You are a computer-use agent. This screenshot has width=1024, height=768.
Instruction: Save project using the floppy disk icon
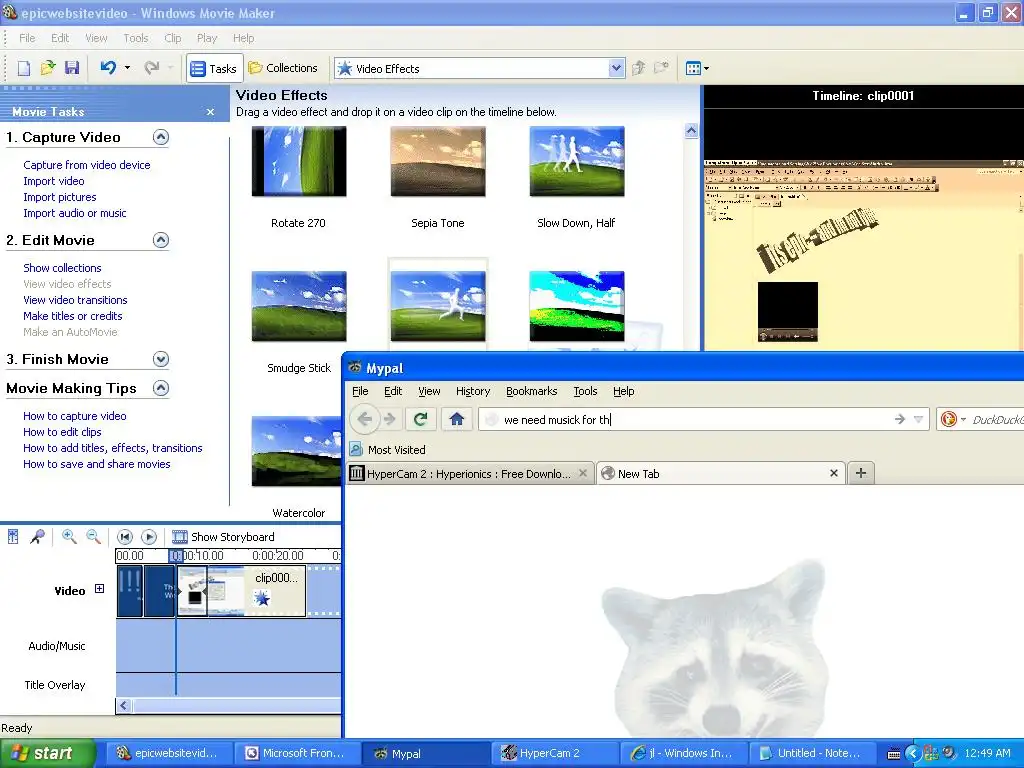(72, 68)
